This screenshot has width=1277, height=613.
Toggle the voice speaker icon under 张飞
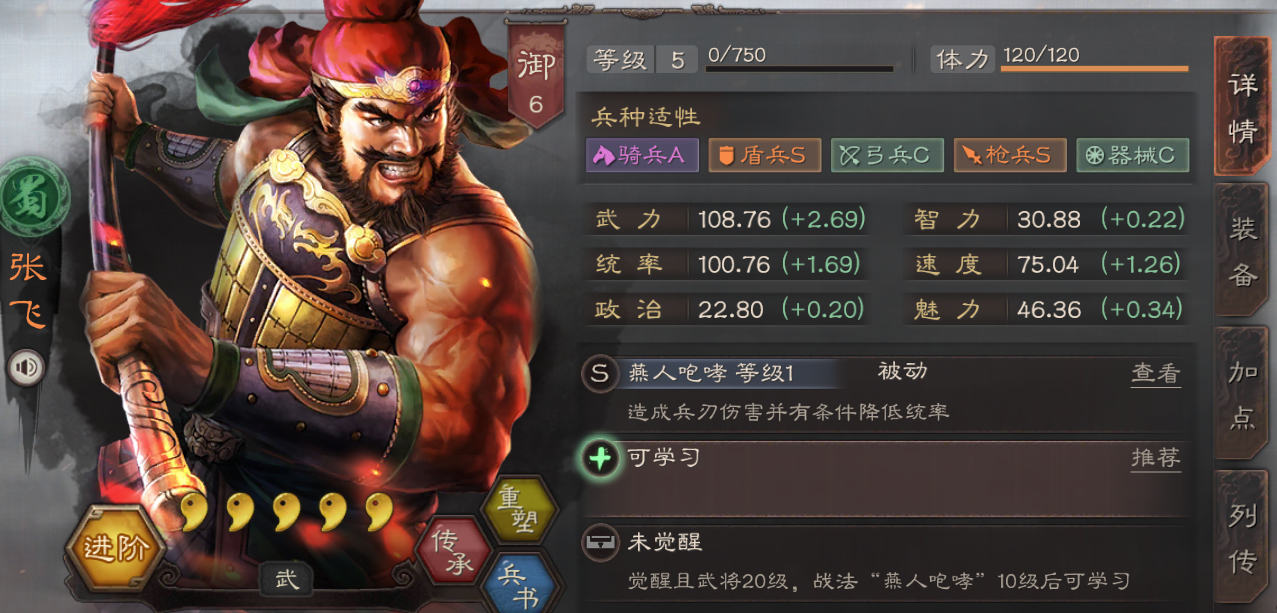tap(27, 369)
